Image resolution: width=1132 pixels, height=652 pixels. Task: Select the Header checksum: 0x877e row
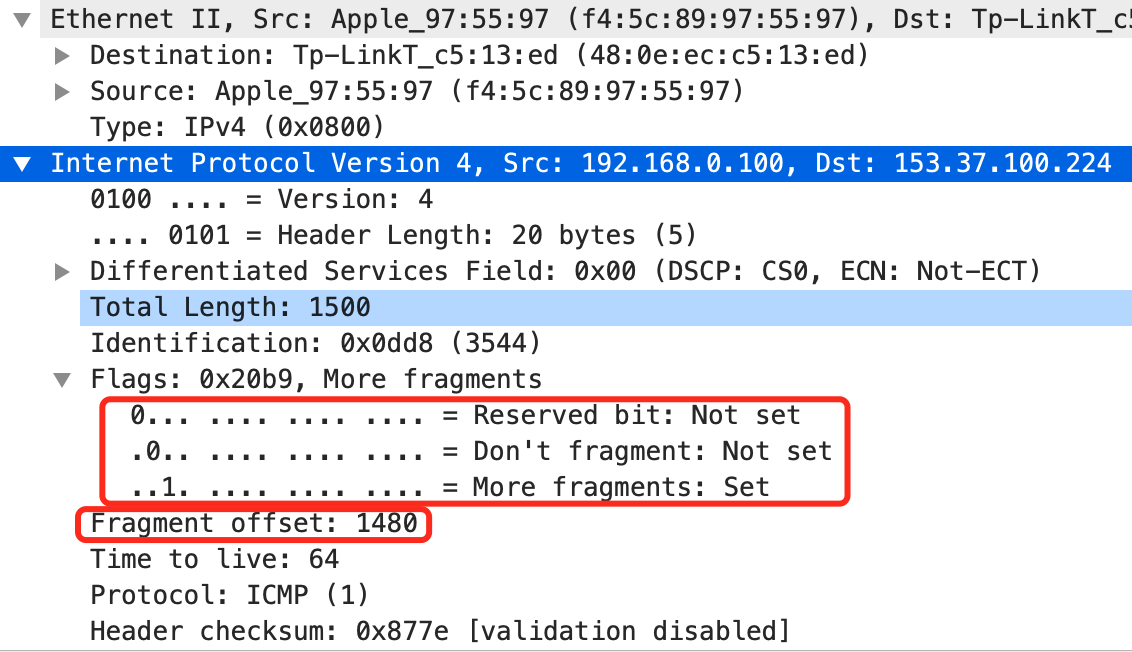click(439, 632)
